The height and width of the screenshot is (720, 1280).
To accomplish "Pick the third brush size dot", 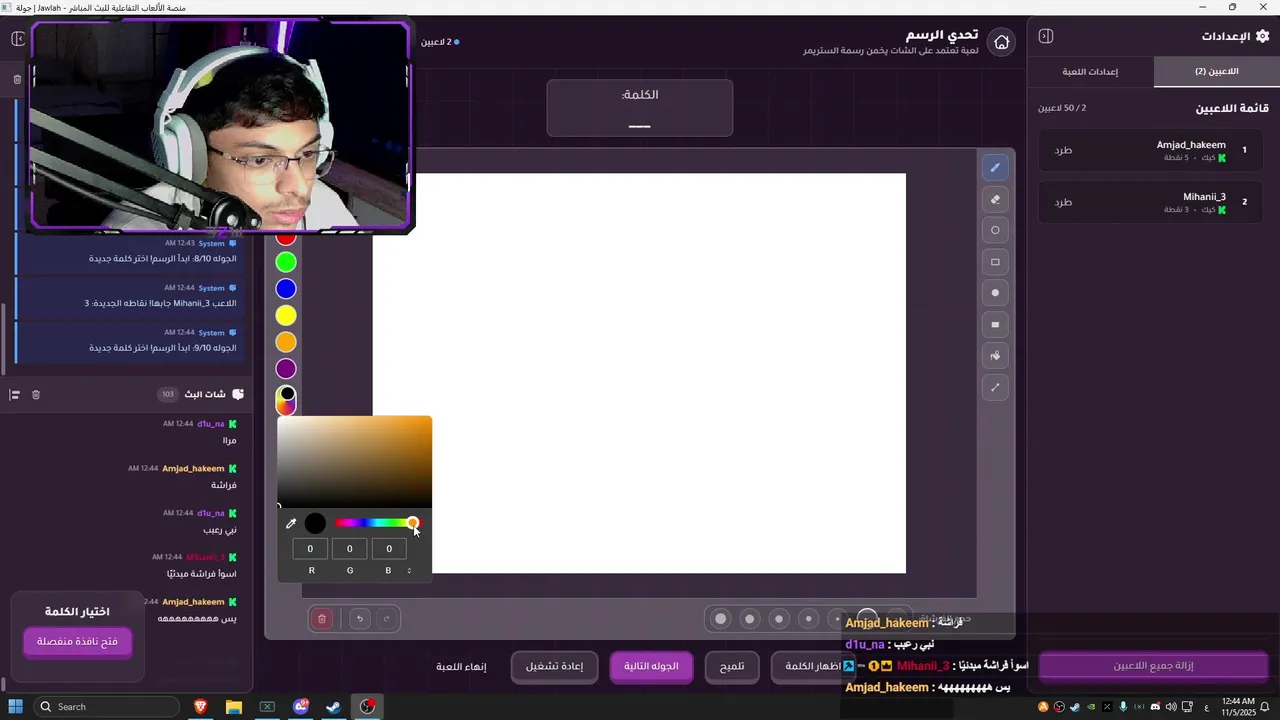I will tap(779, 619).
